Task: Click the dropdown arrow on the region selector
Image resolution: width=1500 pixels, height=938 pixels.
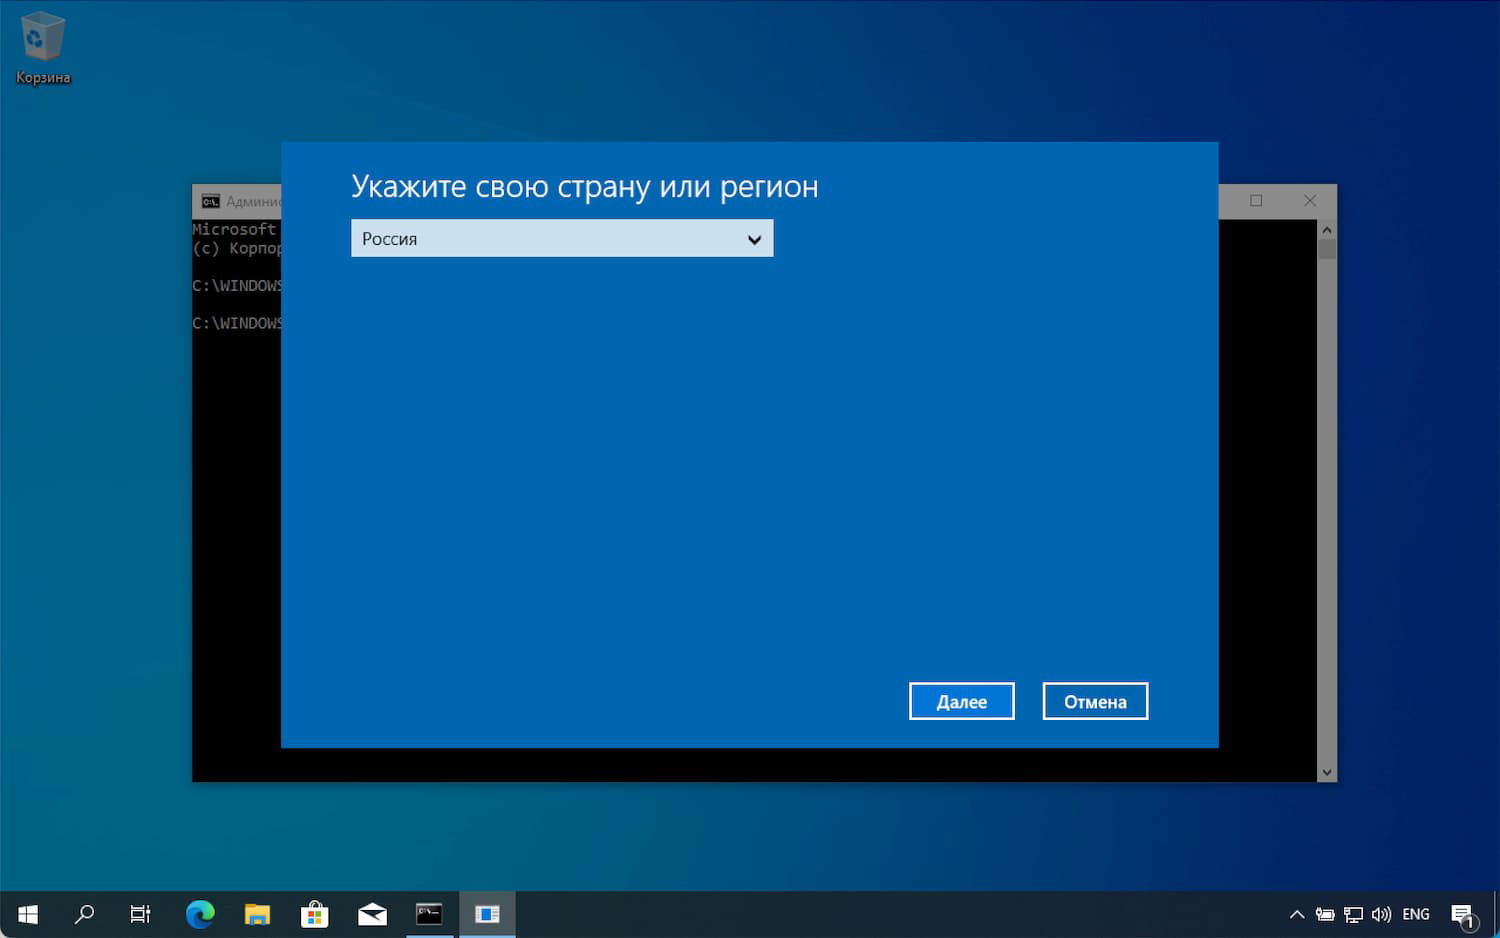Action: tap(754, 238)
